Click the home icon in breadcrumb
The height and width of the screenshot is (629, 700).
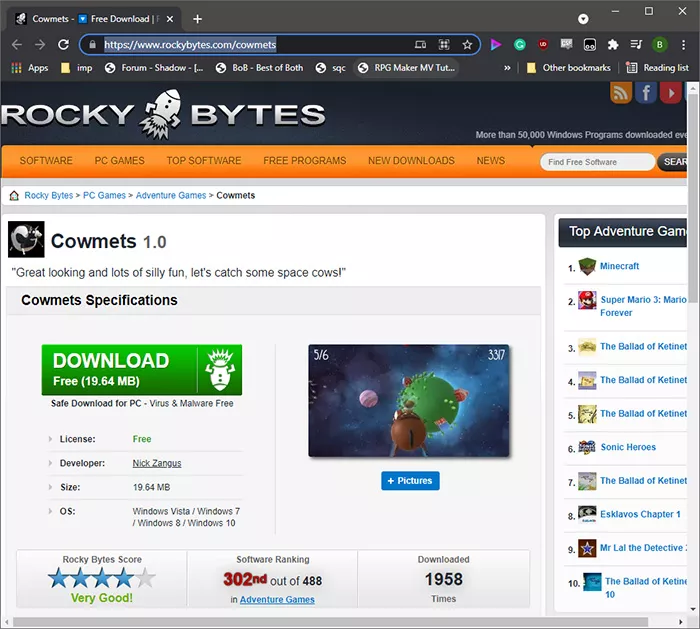[x=14, y=196]
